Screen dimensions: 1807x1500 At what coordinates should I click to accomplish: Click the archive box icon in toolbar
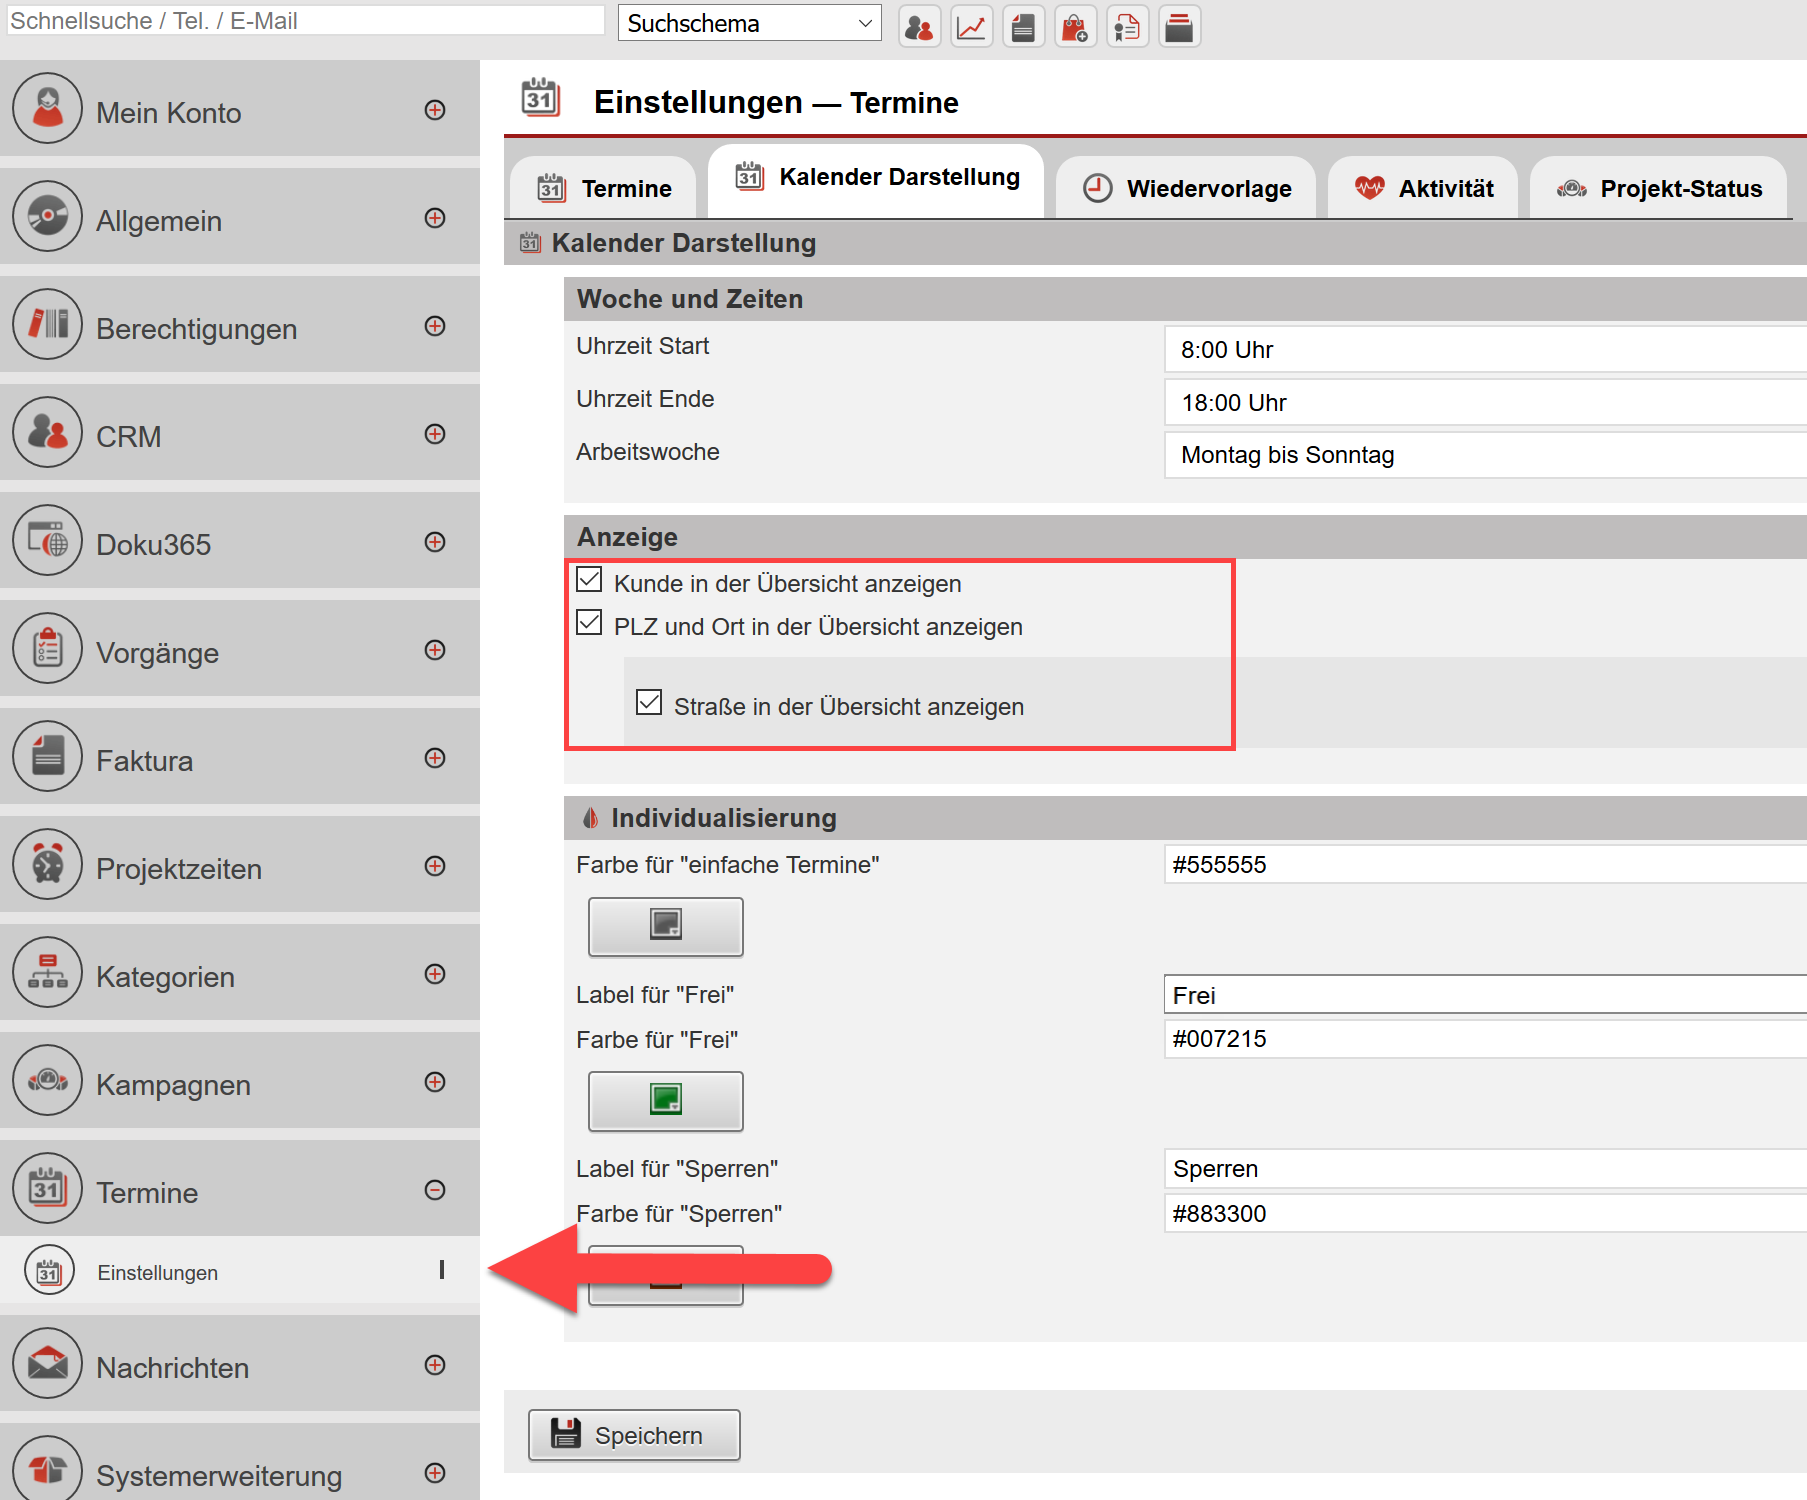(x=1179, y=27)
